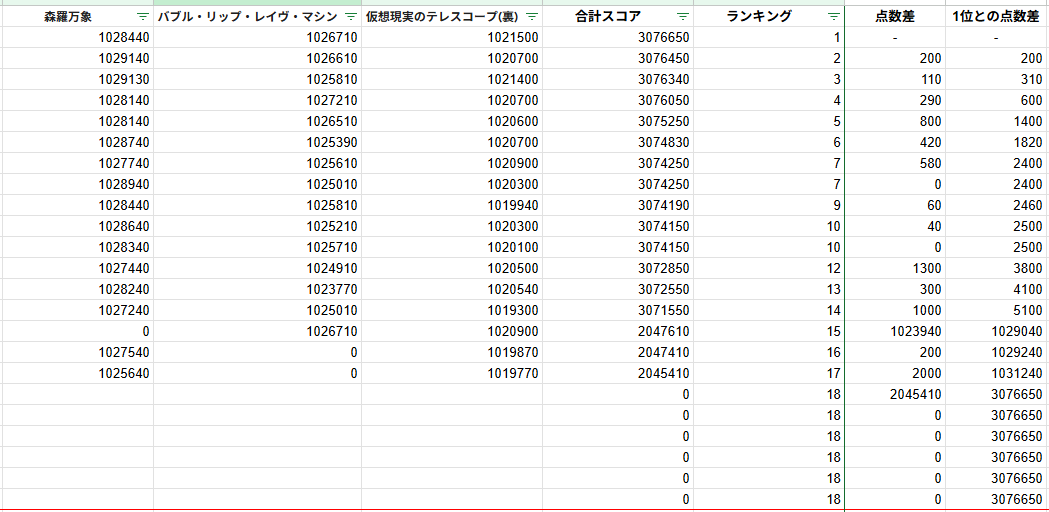Open the filter icon for 森羅万象 column
Screen dimensions: 1049x512
tap(142, 16)
